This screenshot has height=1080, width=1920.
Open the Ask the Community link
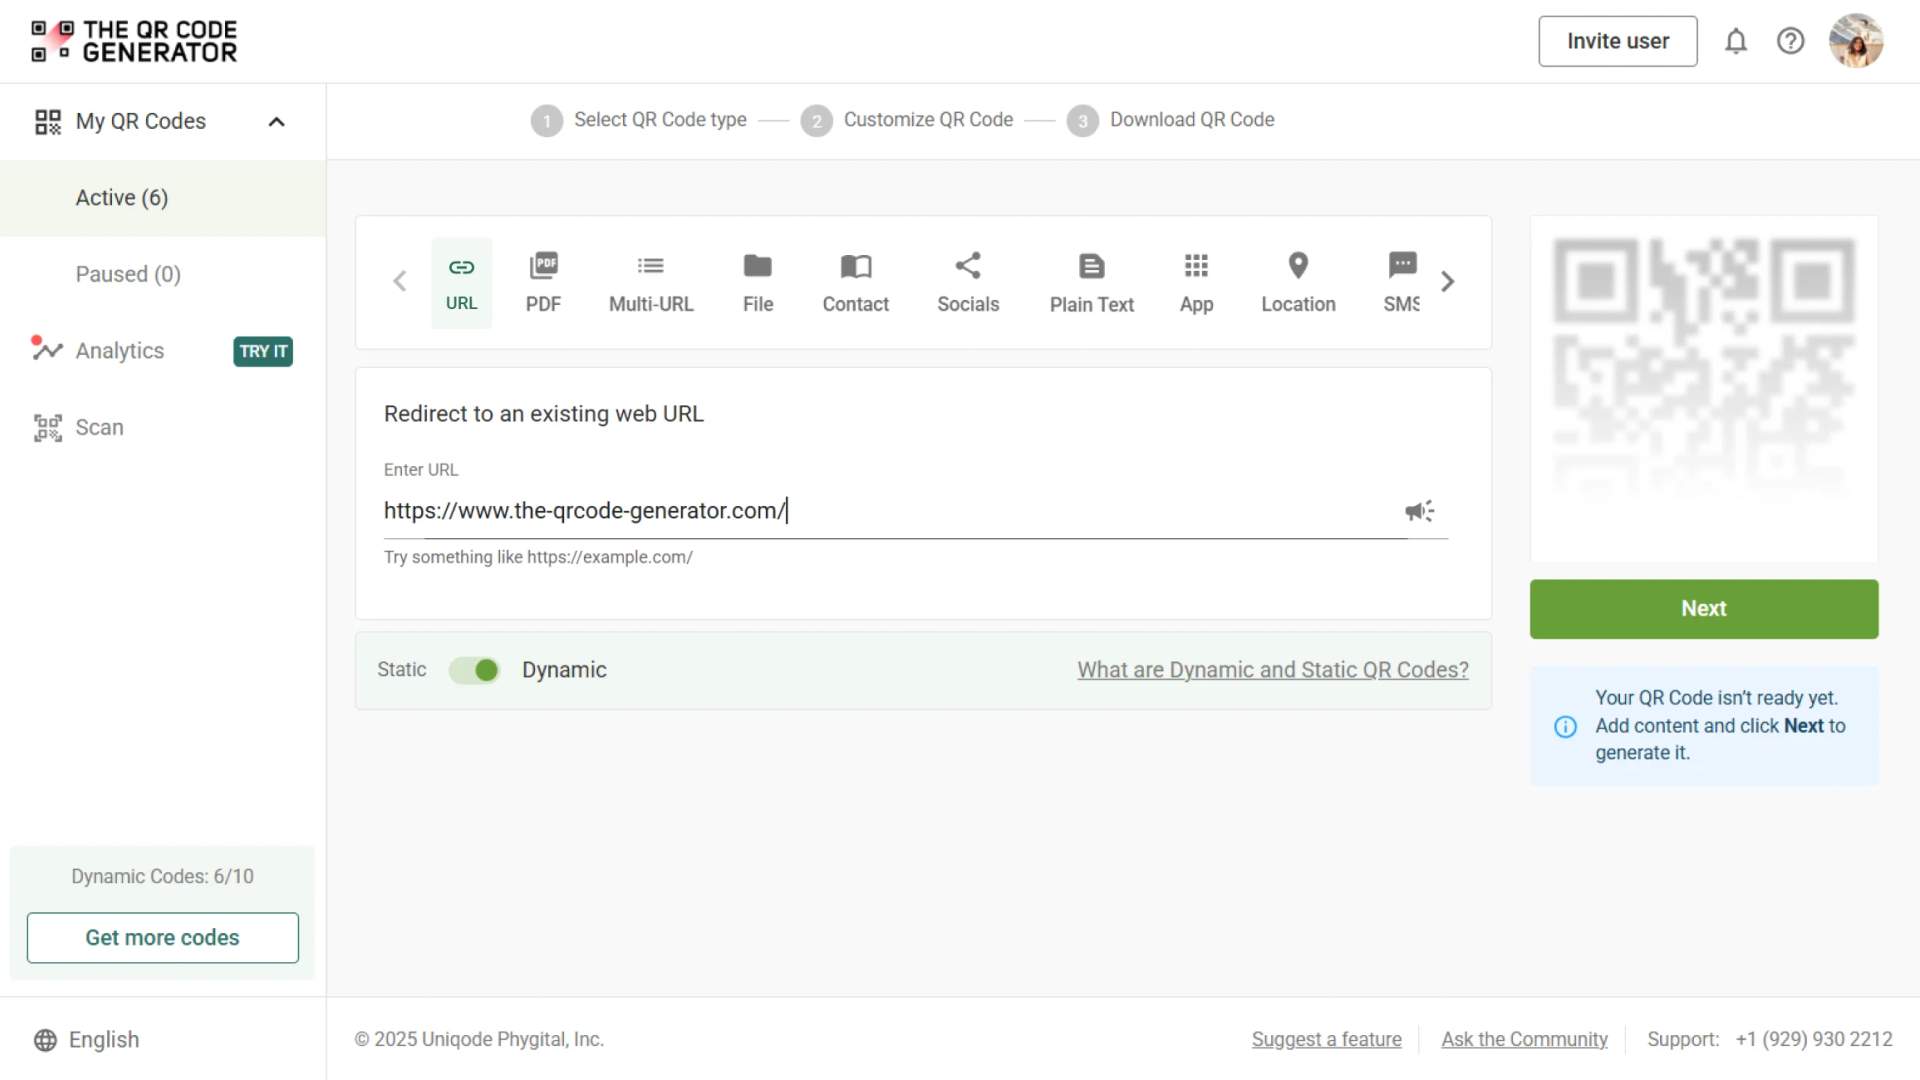[1525, 1040]
